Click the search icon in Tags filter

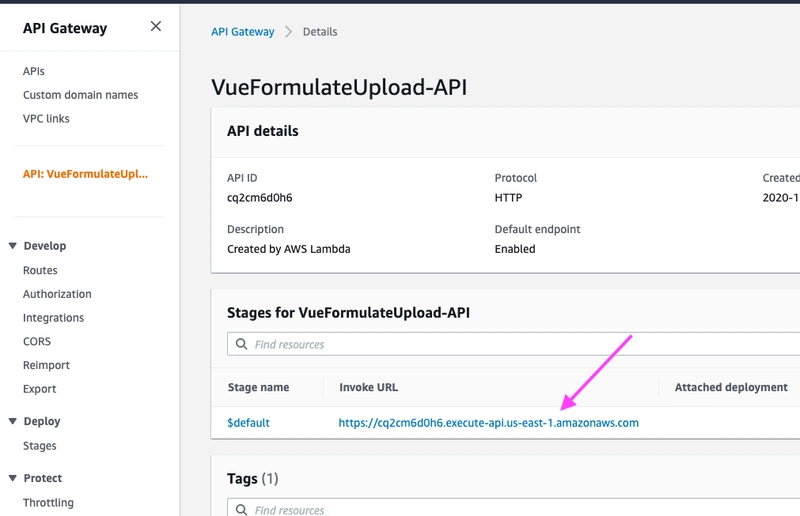pyautogui.click(x=241, y=509)
